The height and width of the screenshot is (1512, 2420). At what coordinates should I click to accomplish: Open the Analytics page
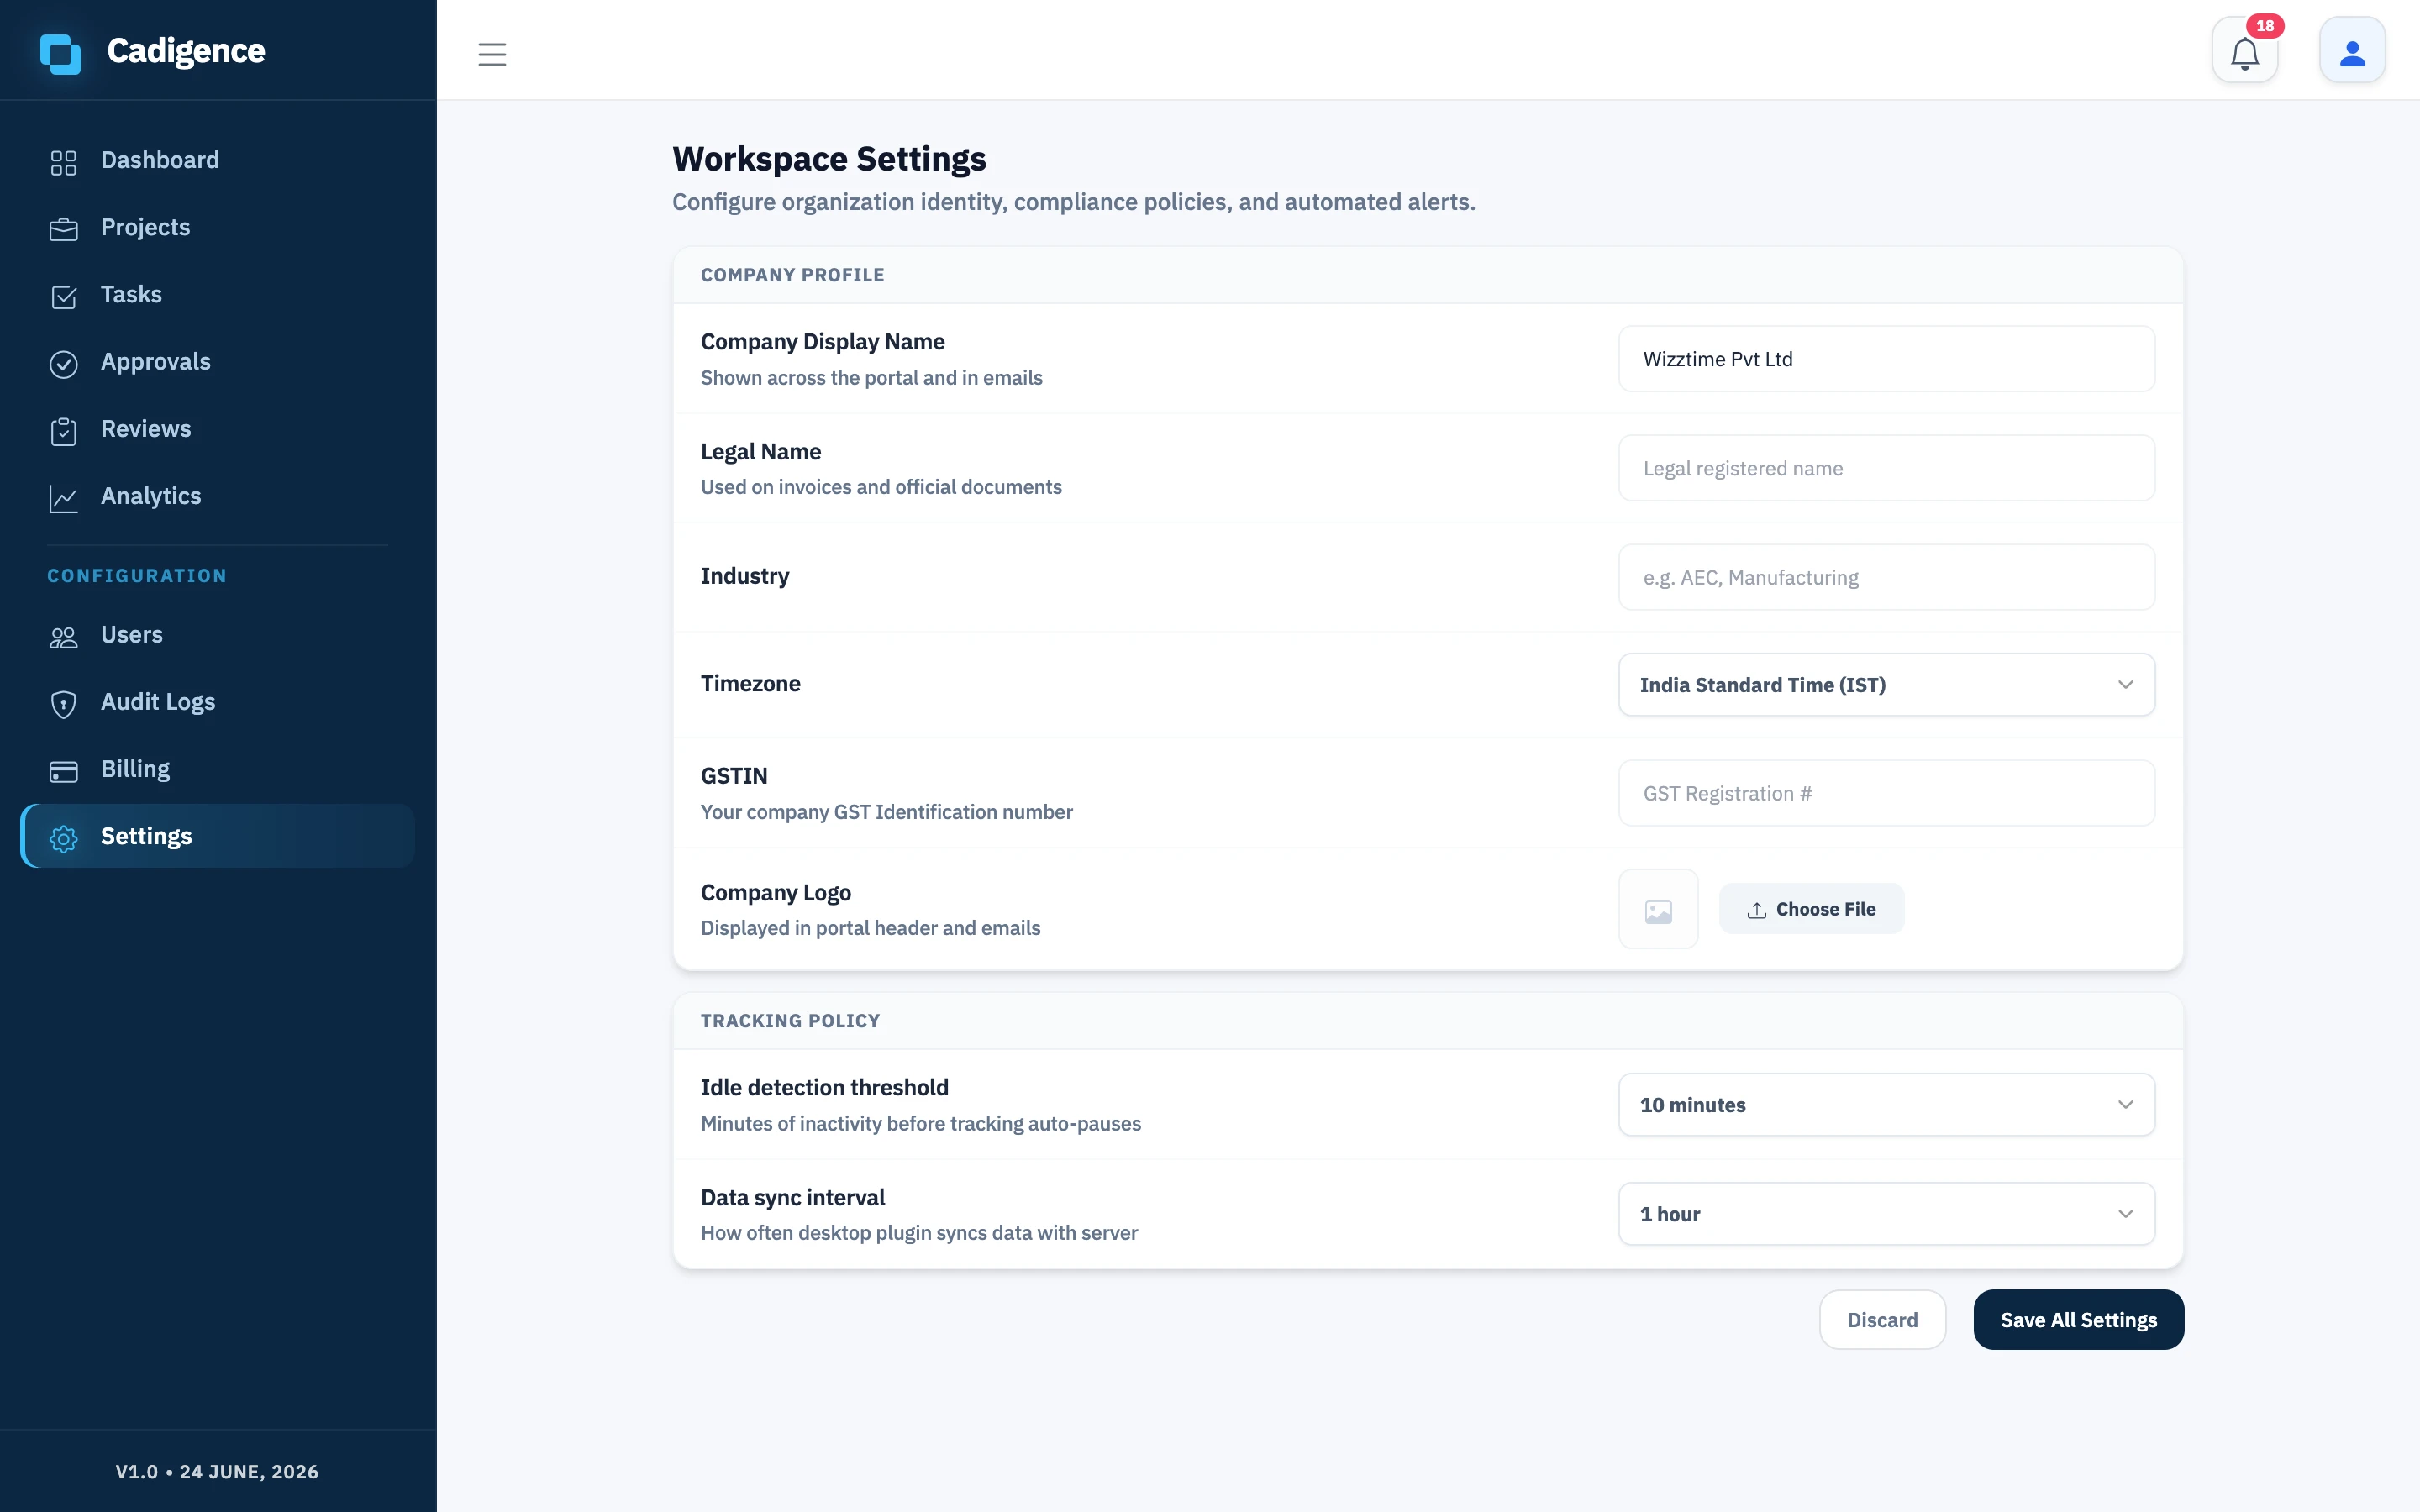coord(217,496)
